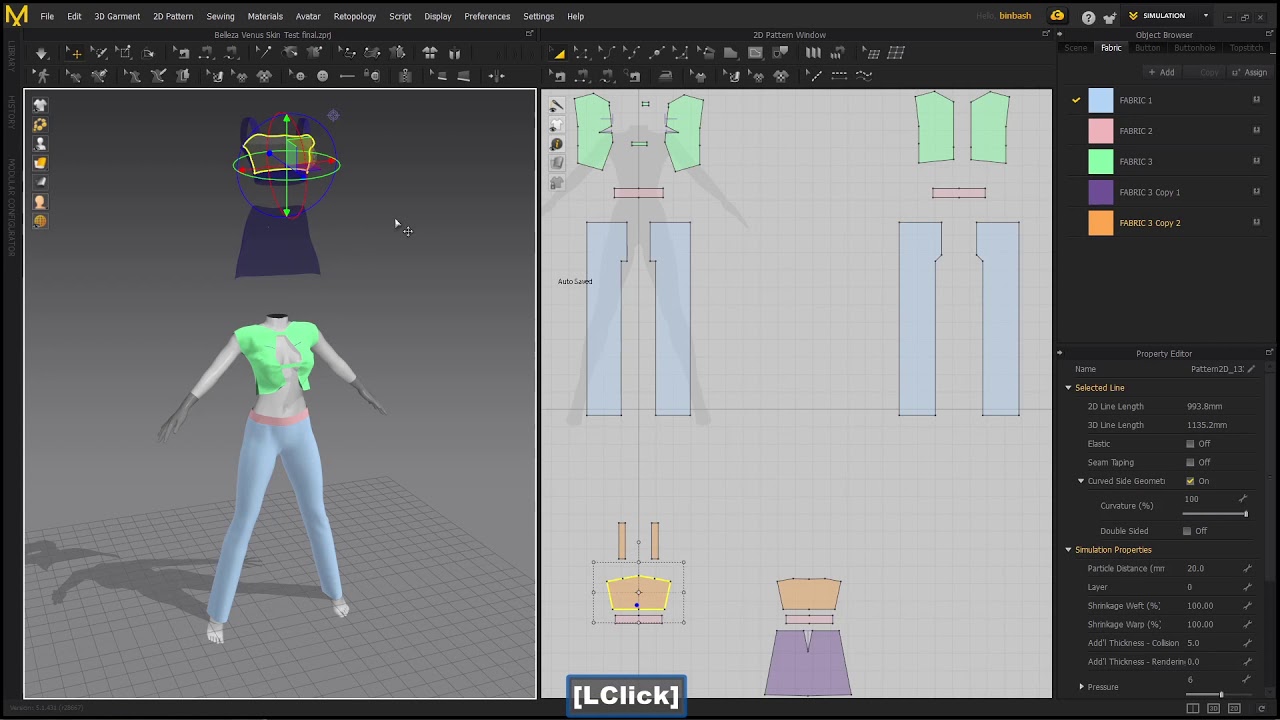Viewport: 1280px width, 720px height.
Task: Open the cloud sync icon in title bar
Action: coord(1057,16)
